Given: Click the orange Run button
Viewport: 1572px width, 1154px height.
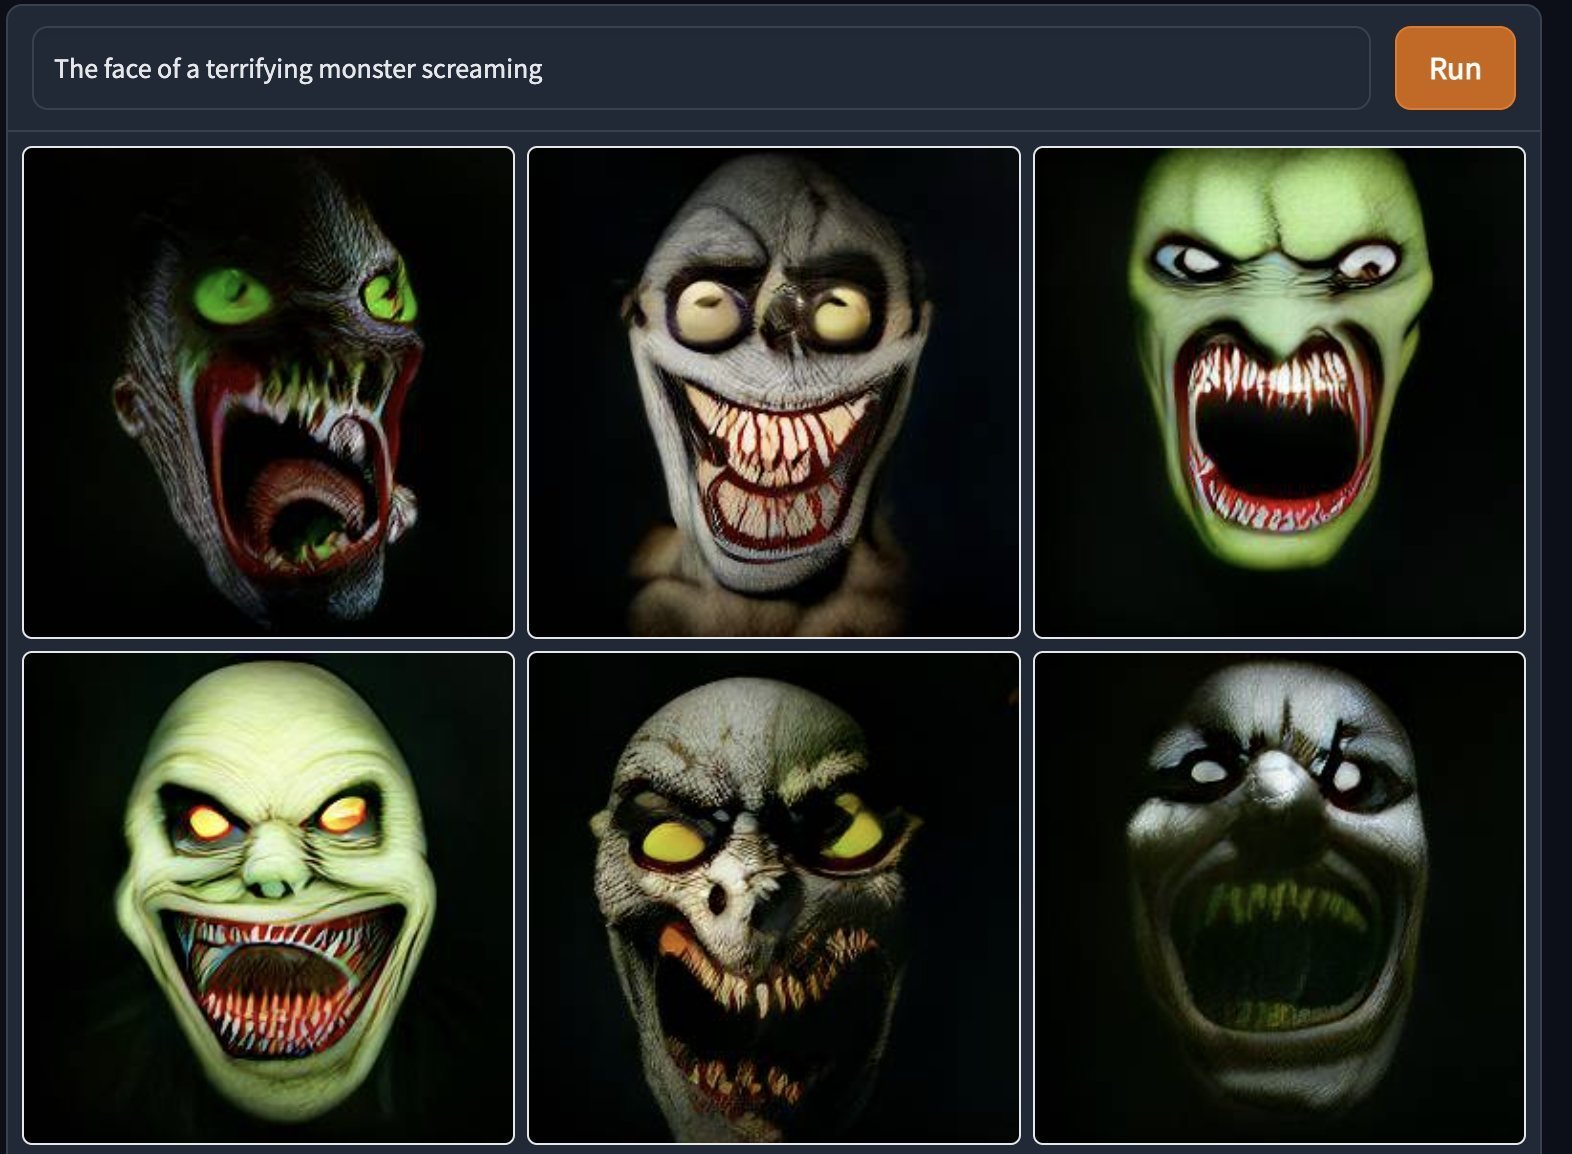Looking at the screenshot, I should [x=1454, y=68].
